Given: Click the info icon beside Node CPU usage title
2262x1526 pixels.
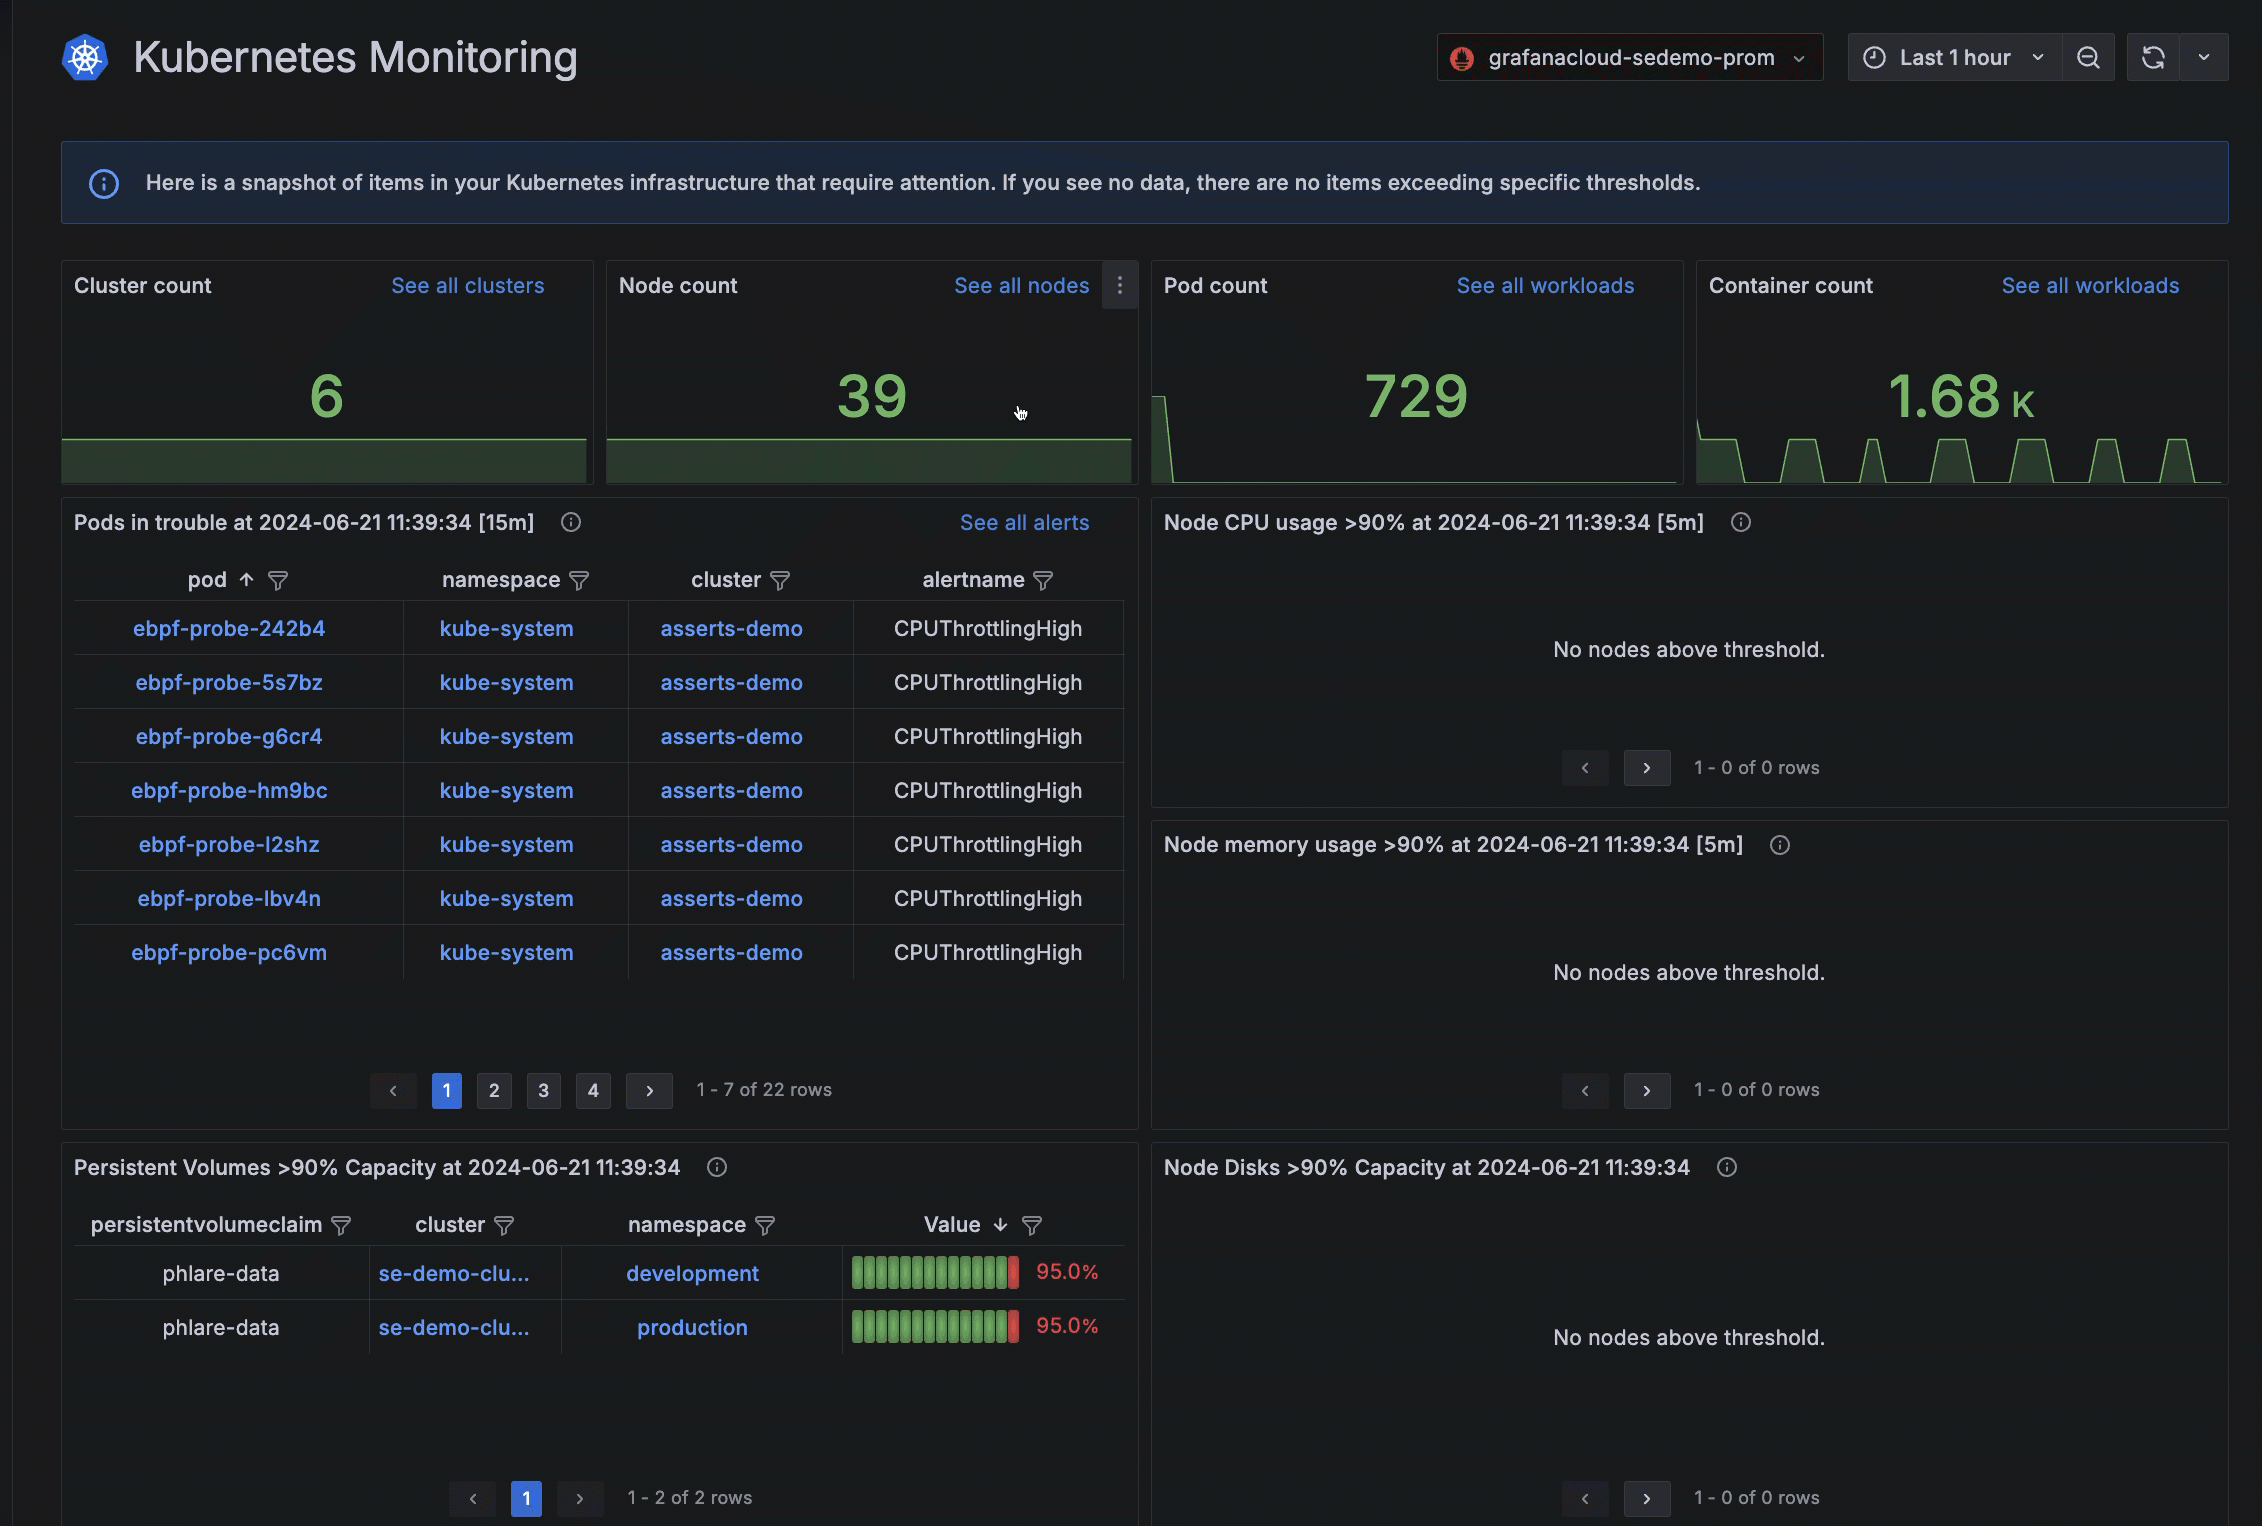Looking at the screenshot, I should click(x=1740, y=522).
